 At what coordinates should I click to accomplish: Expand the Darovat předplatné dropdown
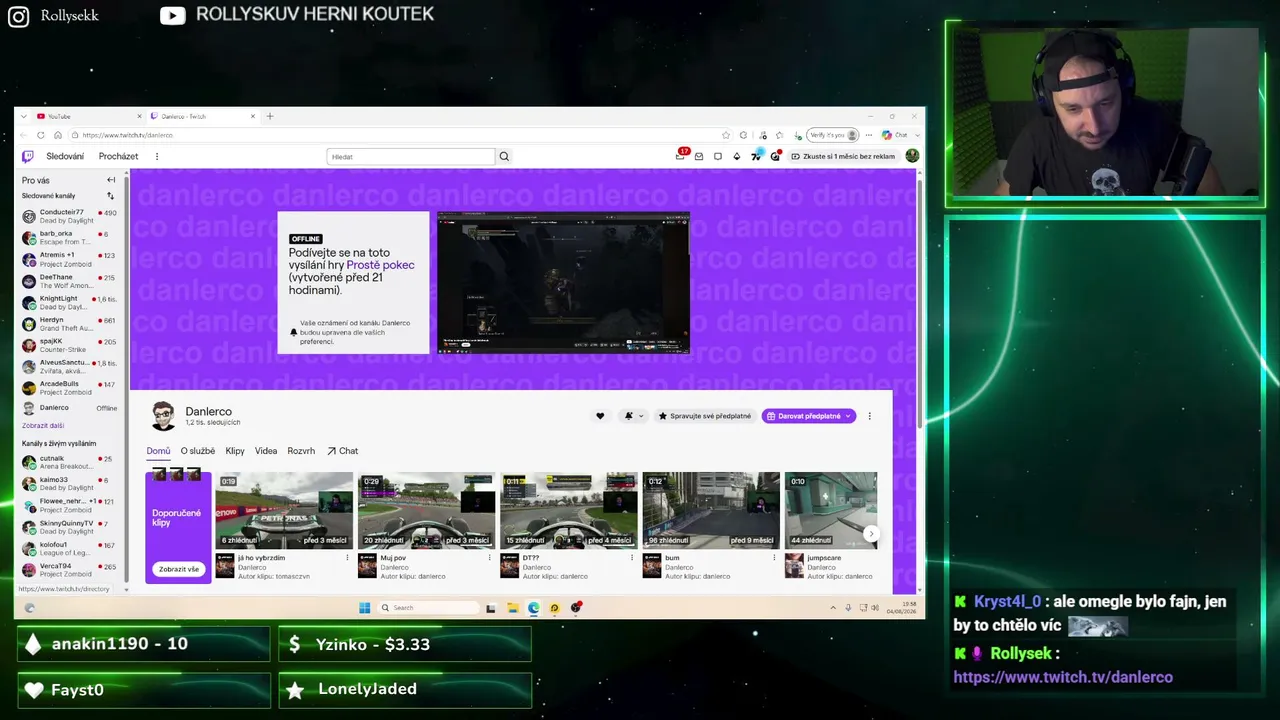848,416
